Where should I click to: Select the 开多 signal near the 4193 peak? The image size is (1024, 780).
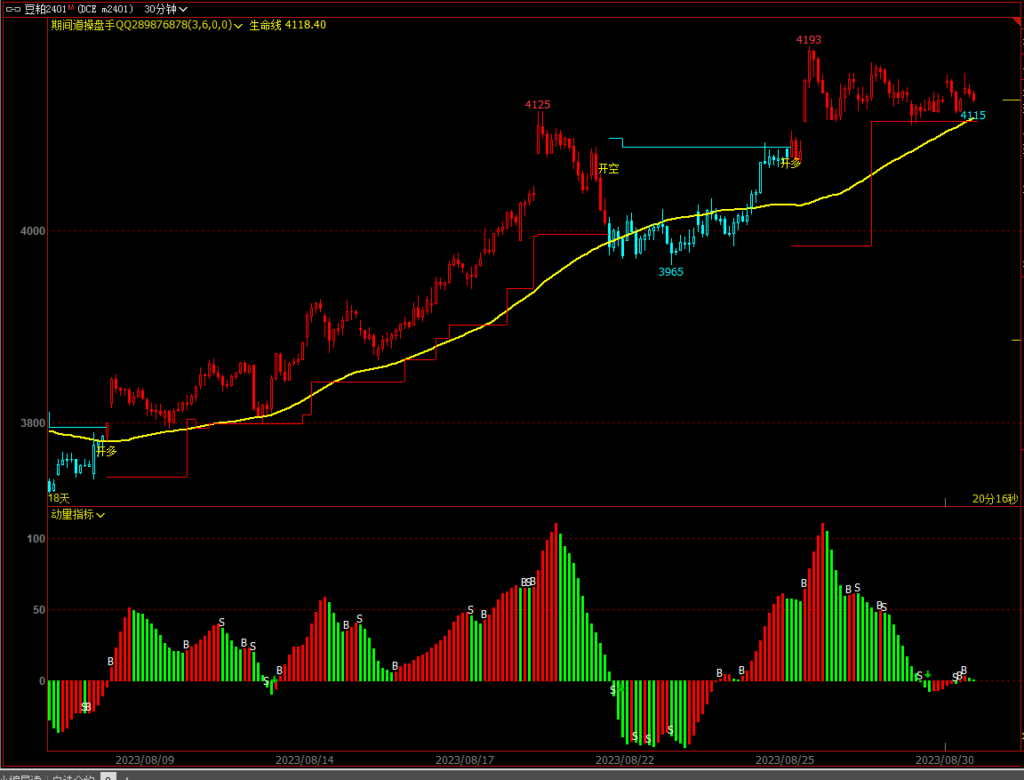click(x=790, y=163)
